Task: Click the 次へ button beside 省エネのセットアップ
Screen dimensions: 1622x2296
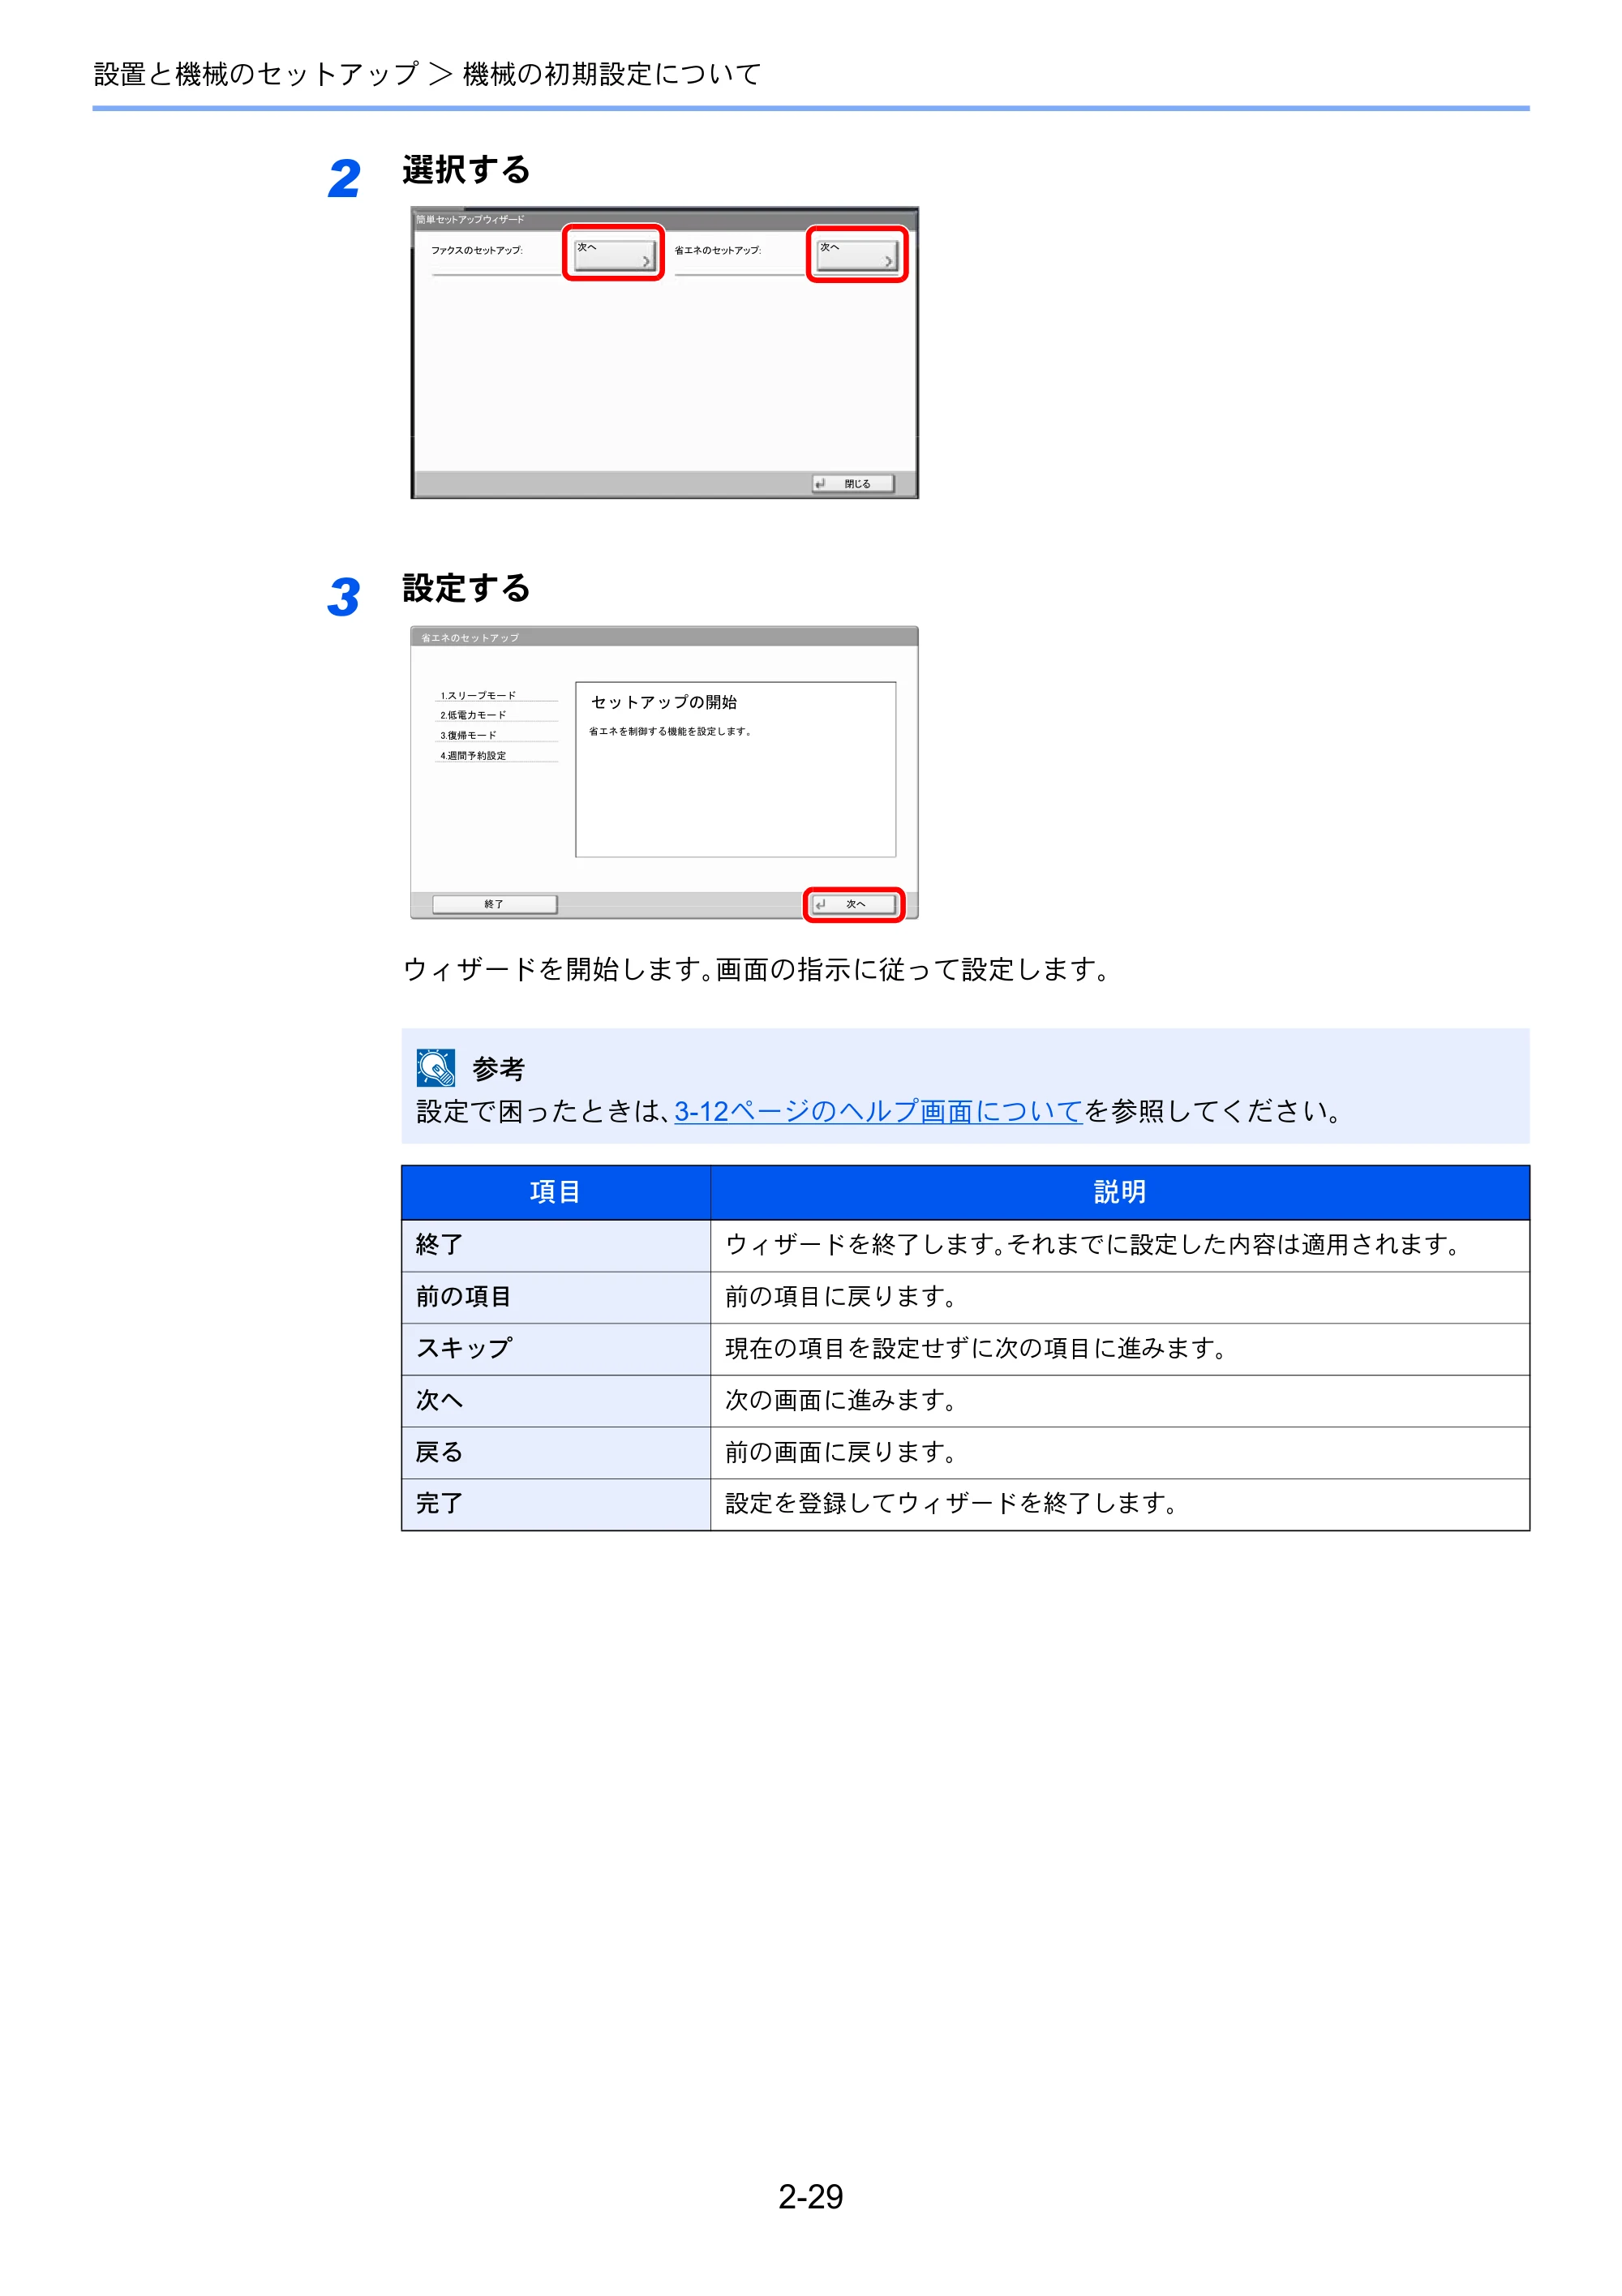Action: (x=857, y=254)
